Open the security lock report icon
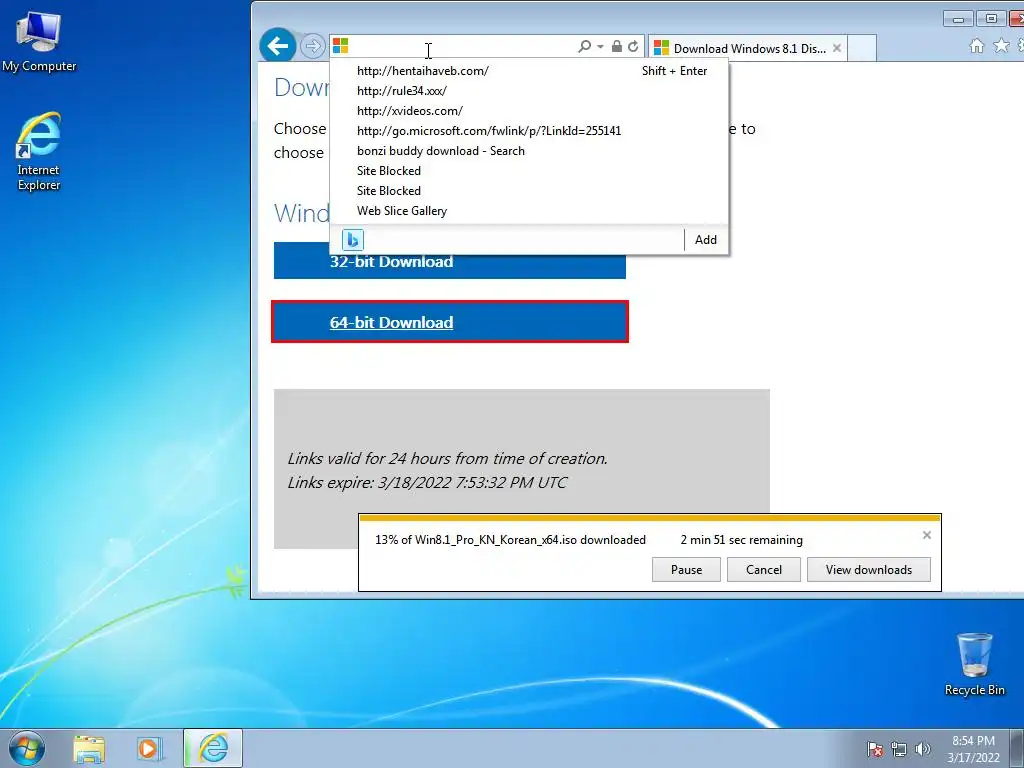 pyautogui.click(x=616, y=46)
